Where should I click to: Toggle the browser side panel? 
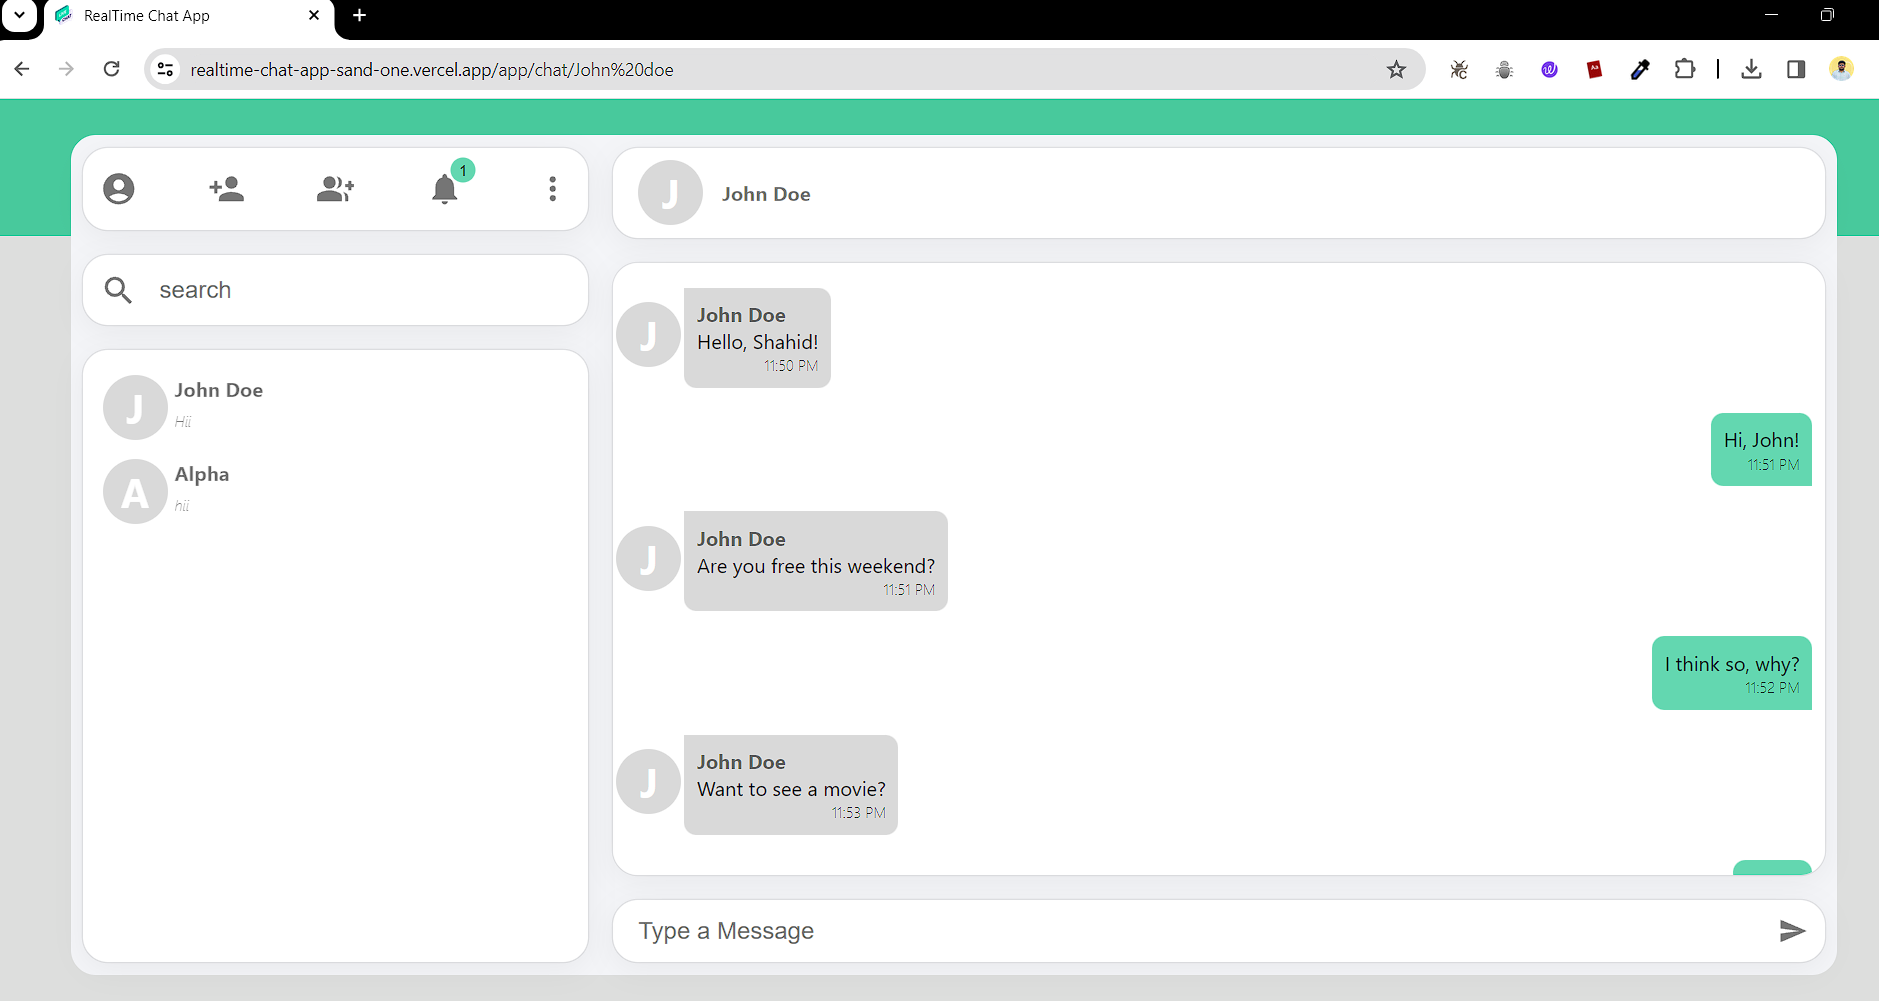(x=1796, y=69)
